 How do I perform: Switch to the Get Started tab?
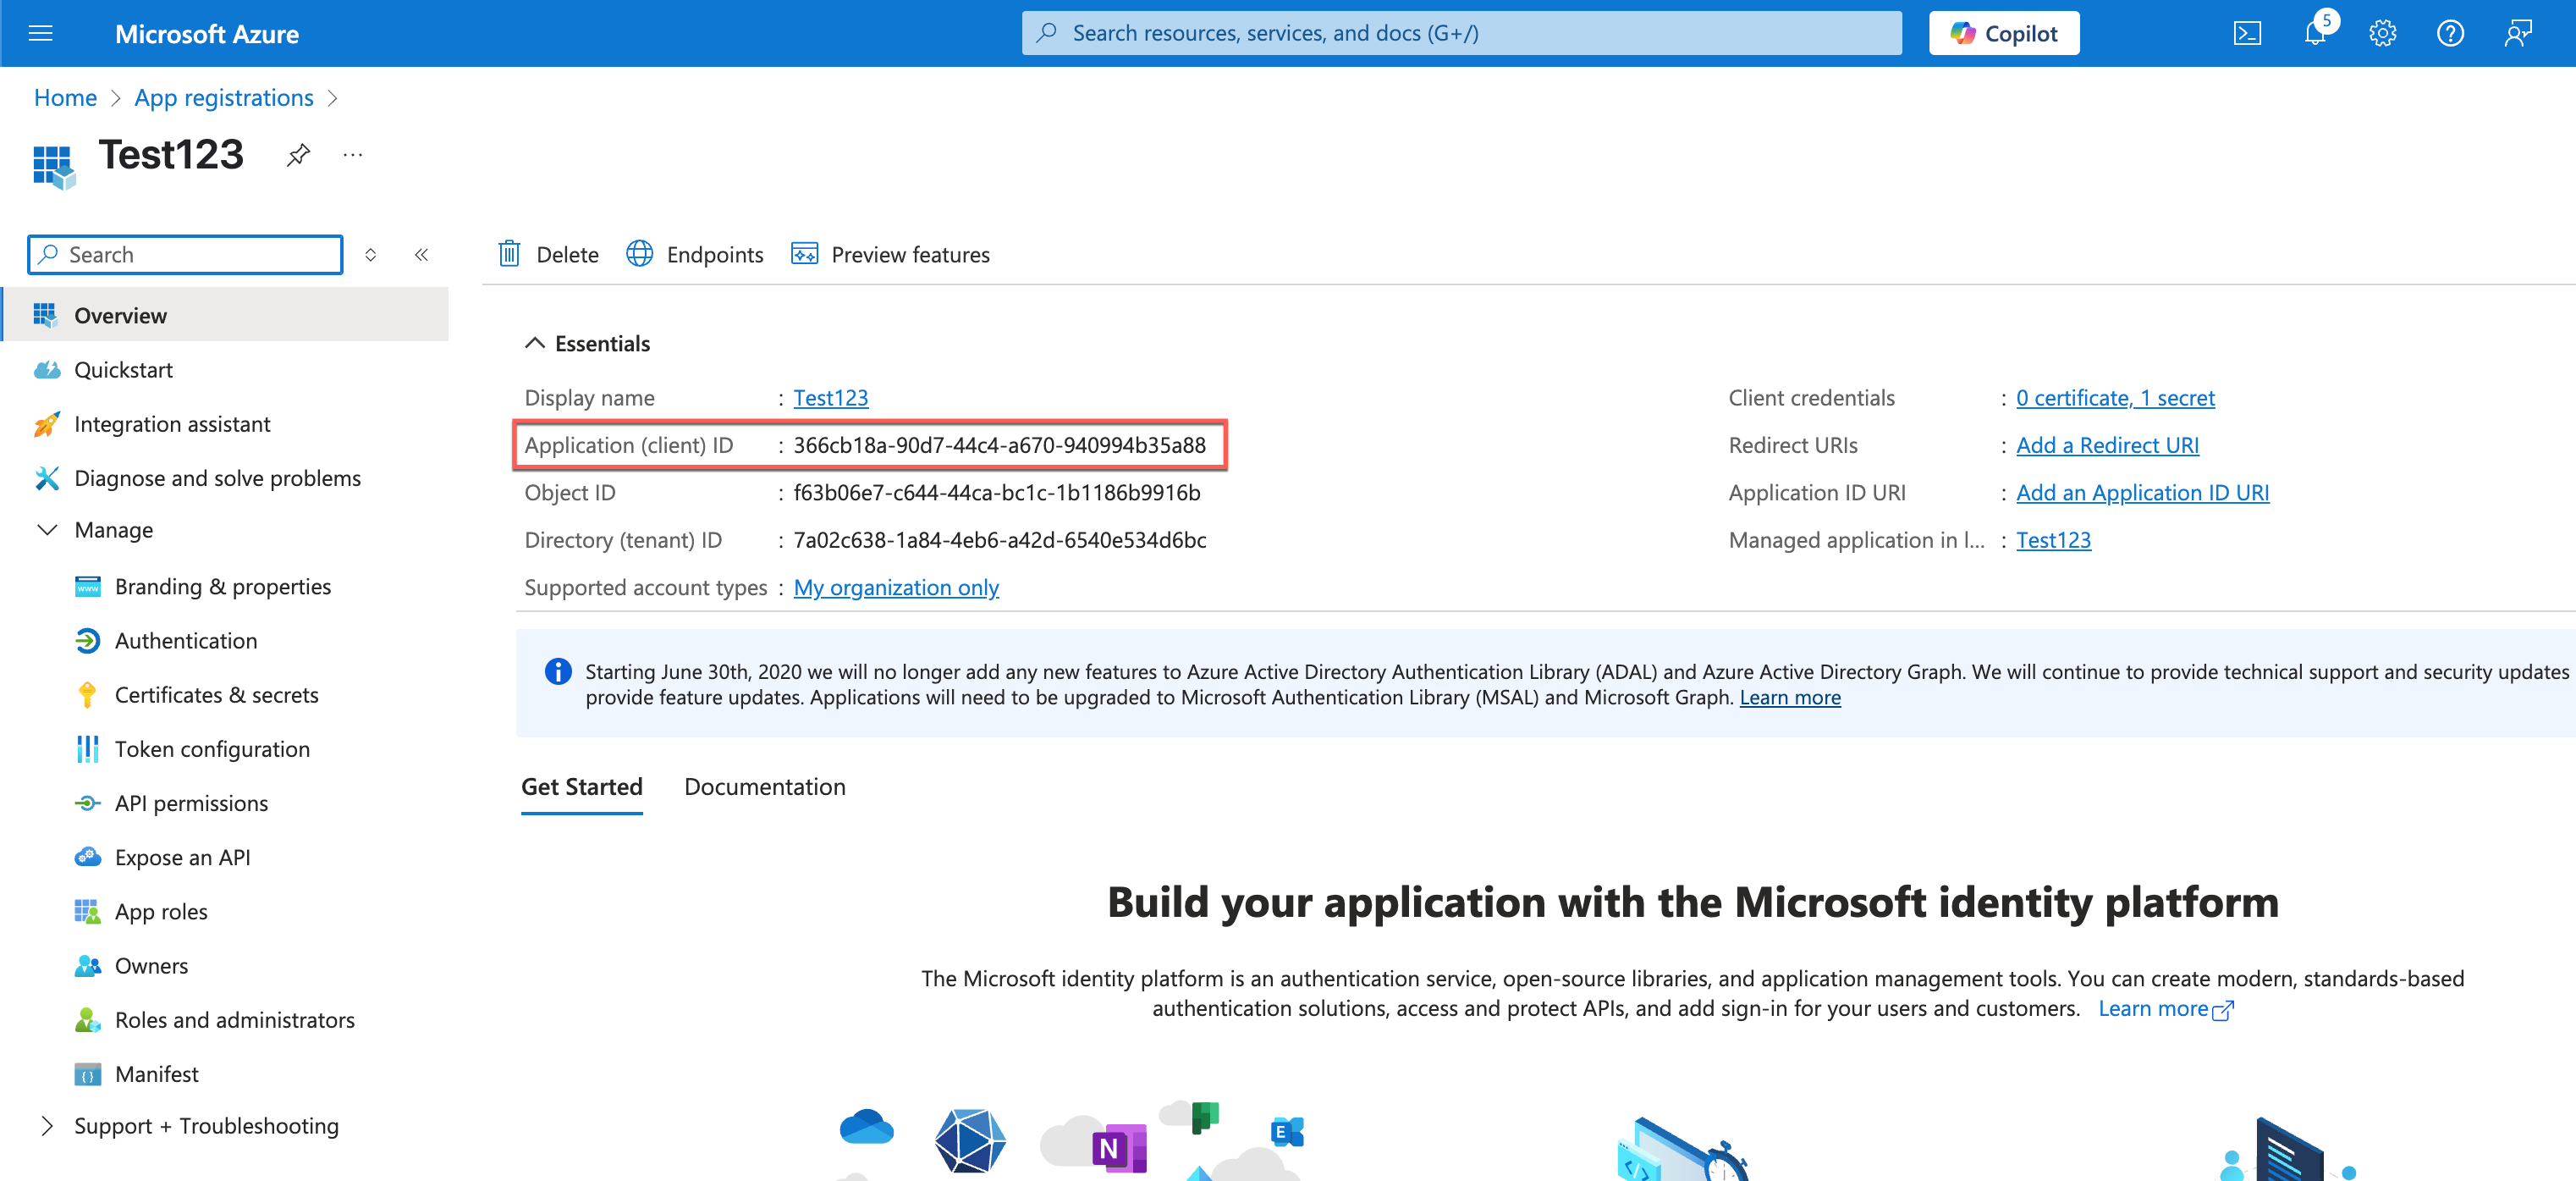[x=581, y=787]
